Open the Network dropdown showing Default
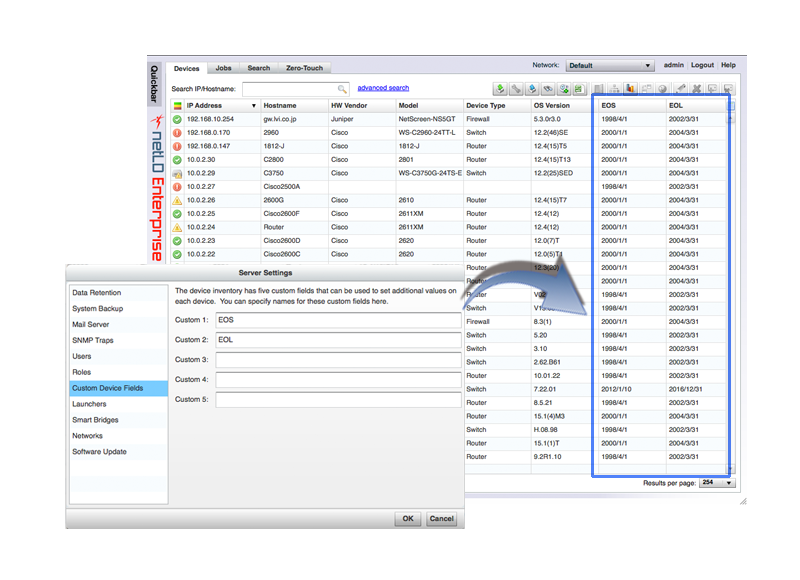 coord(610,66)
